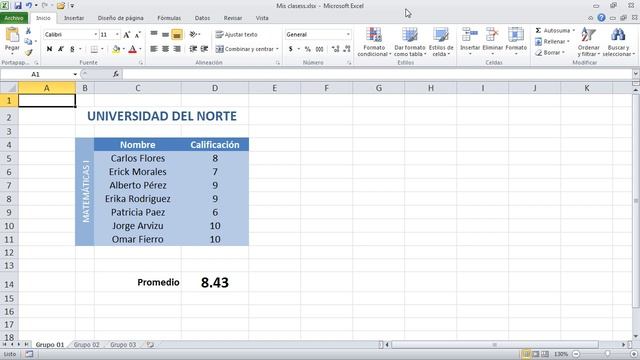Viewport: 640px width, 360px height.
Task: Toggle underline (S) formatting
Action: tap(72, 49)
